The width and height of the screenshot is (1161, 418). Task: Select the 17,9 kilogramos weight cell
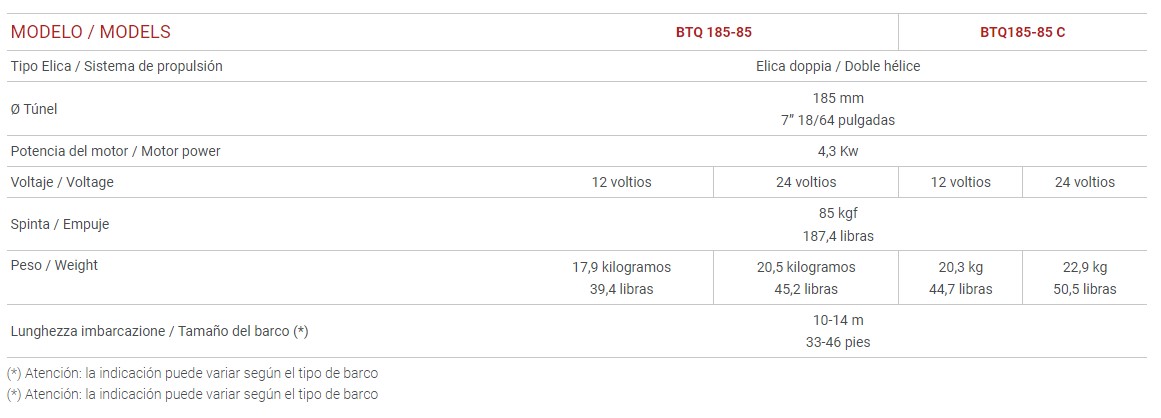pos(621,267)
